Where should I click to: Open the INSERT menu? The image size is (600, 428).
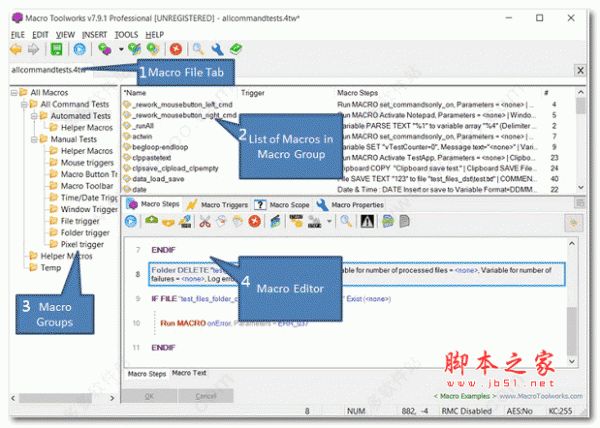95,35
